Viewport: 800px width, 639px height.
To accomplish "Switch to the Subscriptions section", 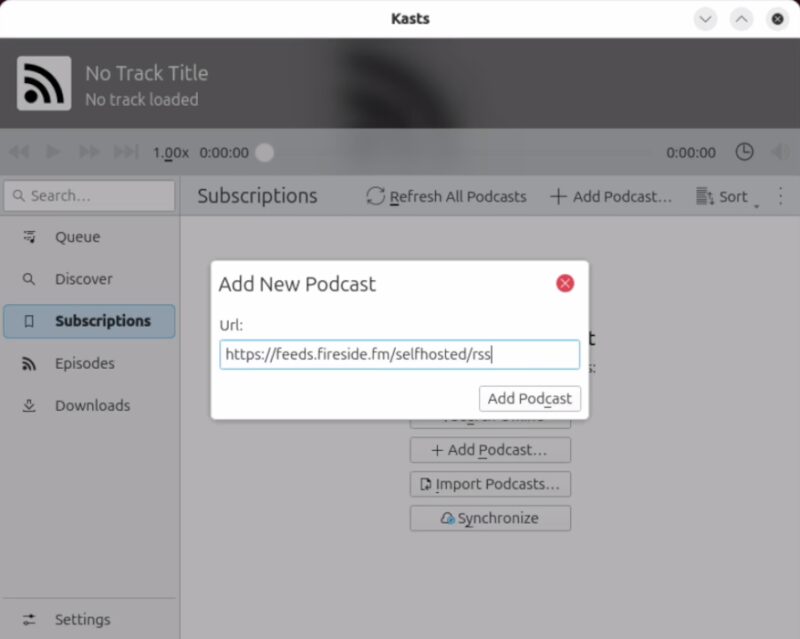I will pyautogui.click(x=102, y=321).
